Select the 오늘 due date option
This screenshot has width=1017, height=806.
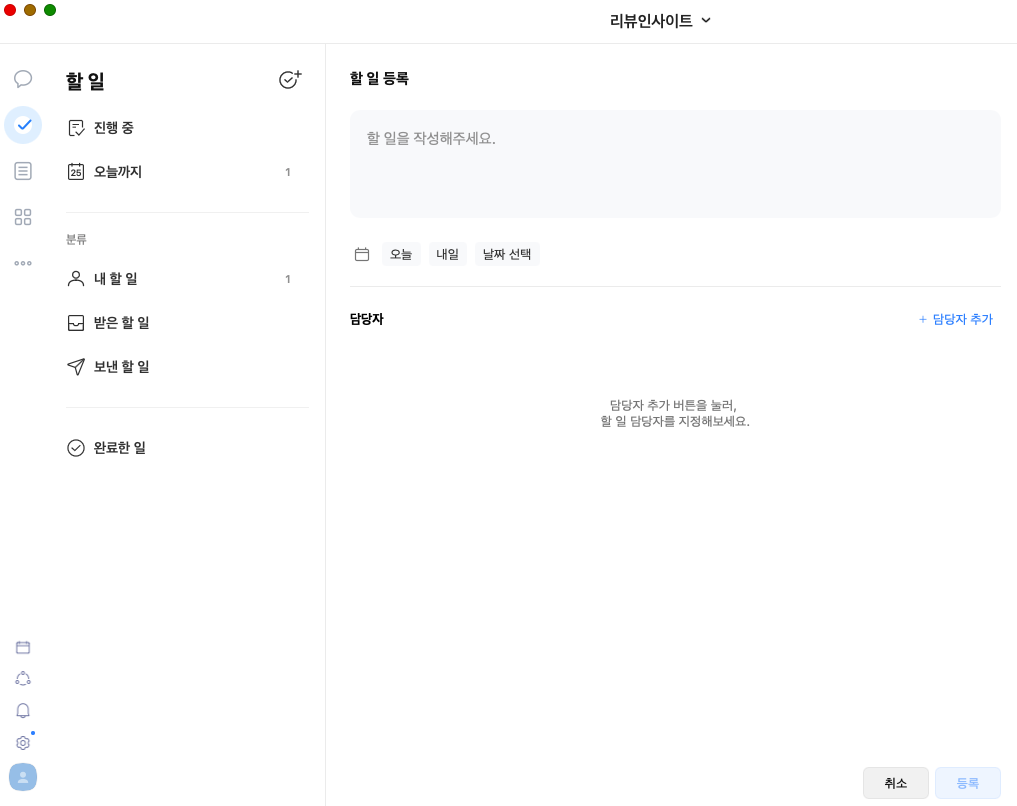click(x=401, y=254)
